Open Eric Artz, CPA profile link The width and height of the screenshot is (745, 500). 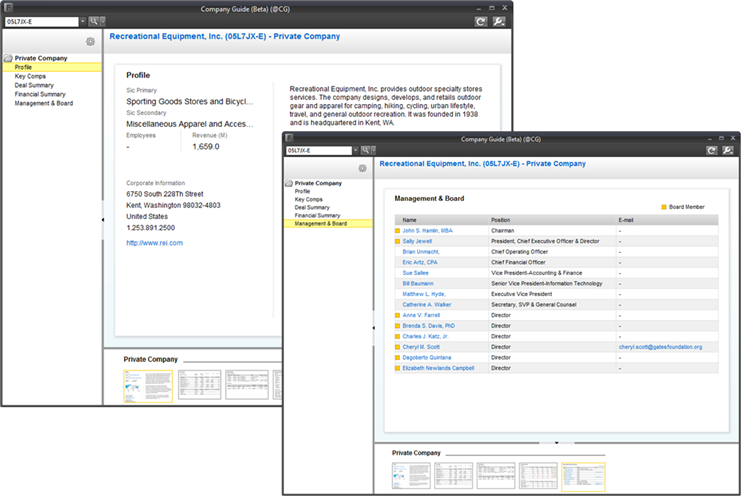420,262
